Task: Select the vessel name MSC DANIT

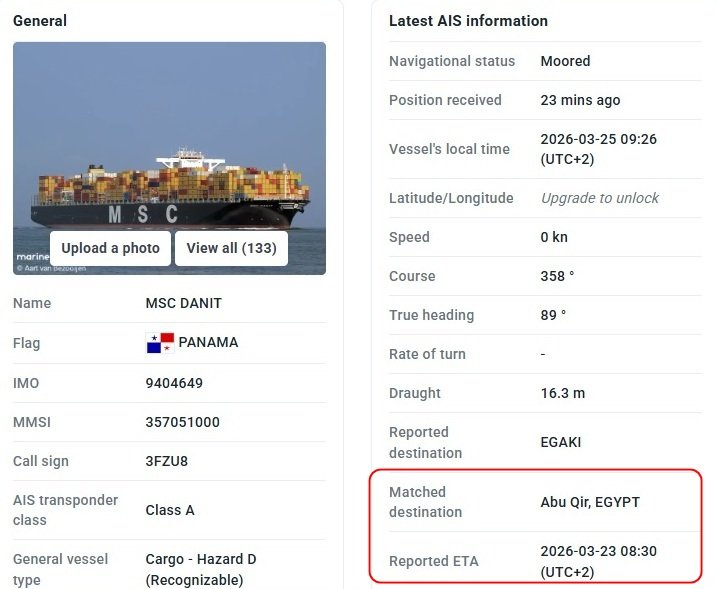Action: (x=184, y=303)
